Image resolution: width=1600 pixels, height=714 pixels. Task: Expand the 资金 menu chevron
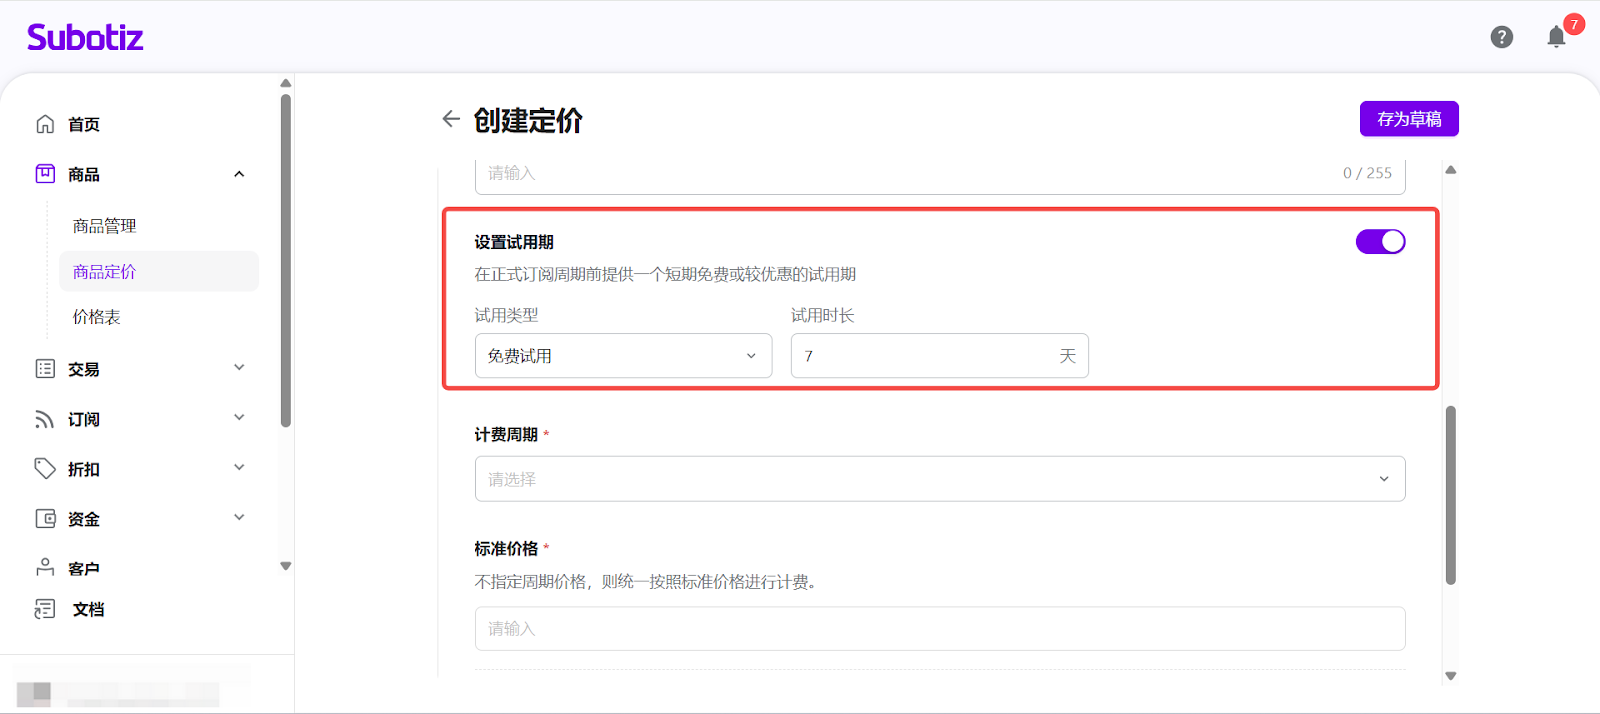239,517
